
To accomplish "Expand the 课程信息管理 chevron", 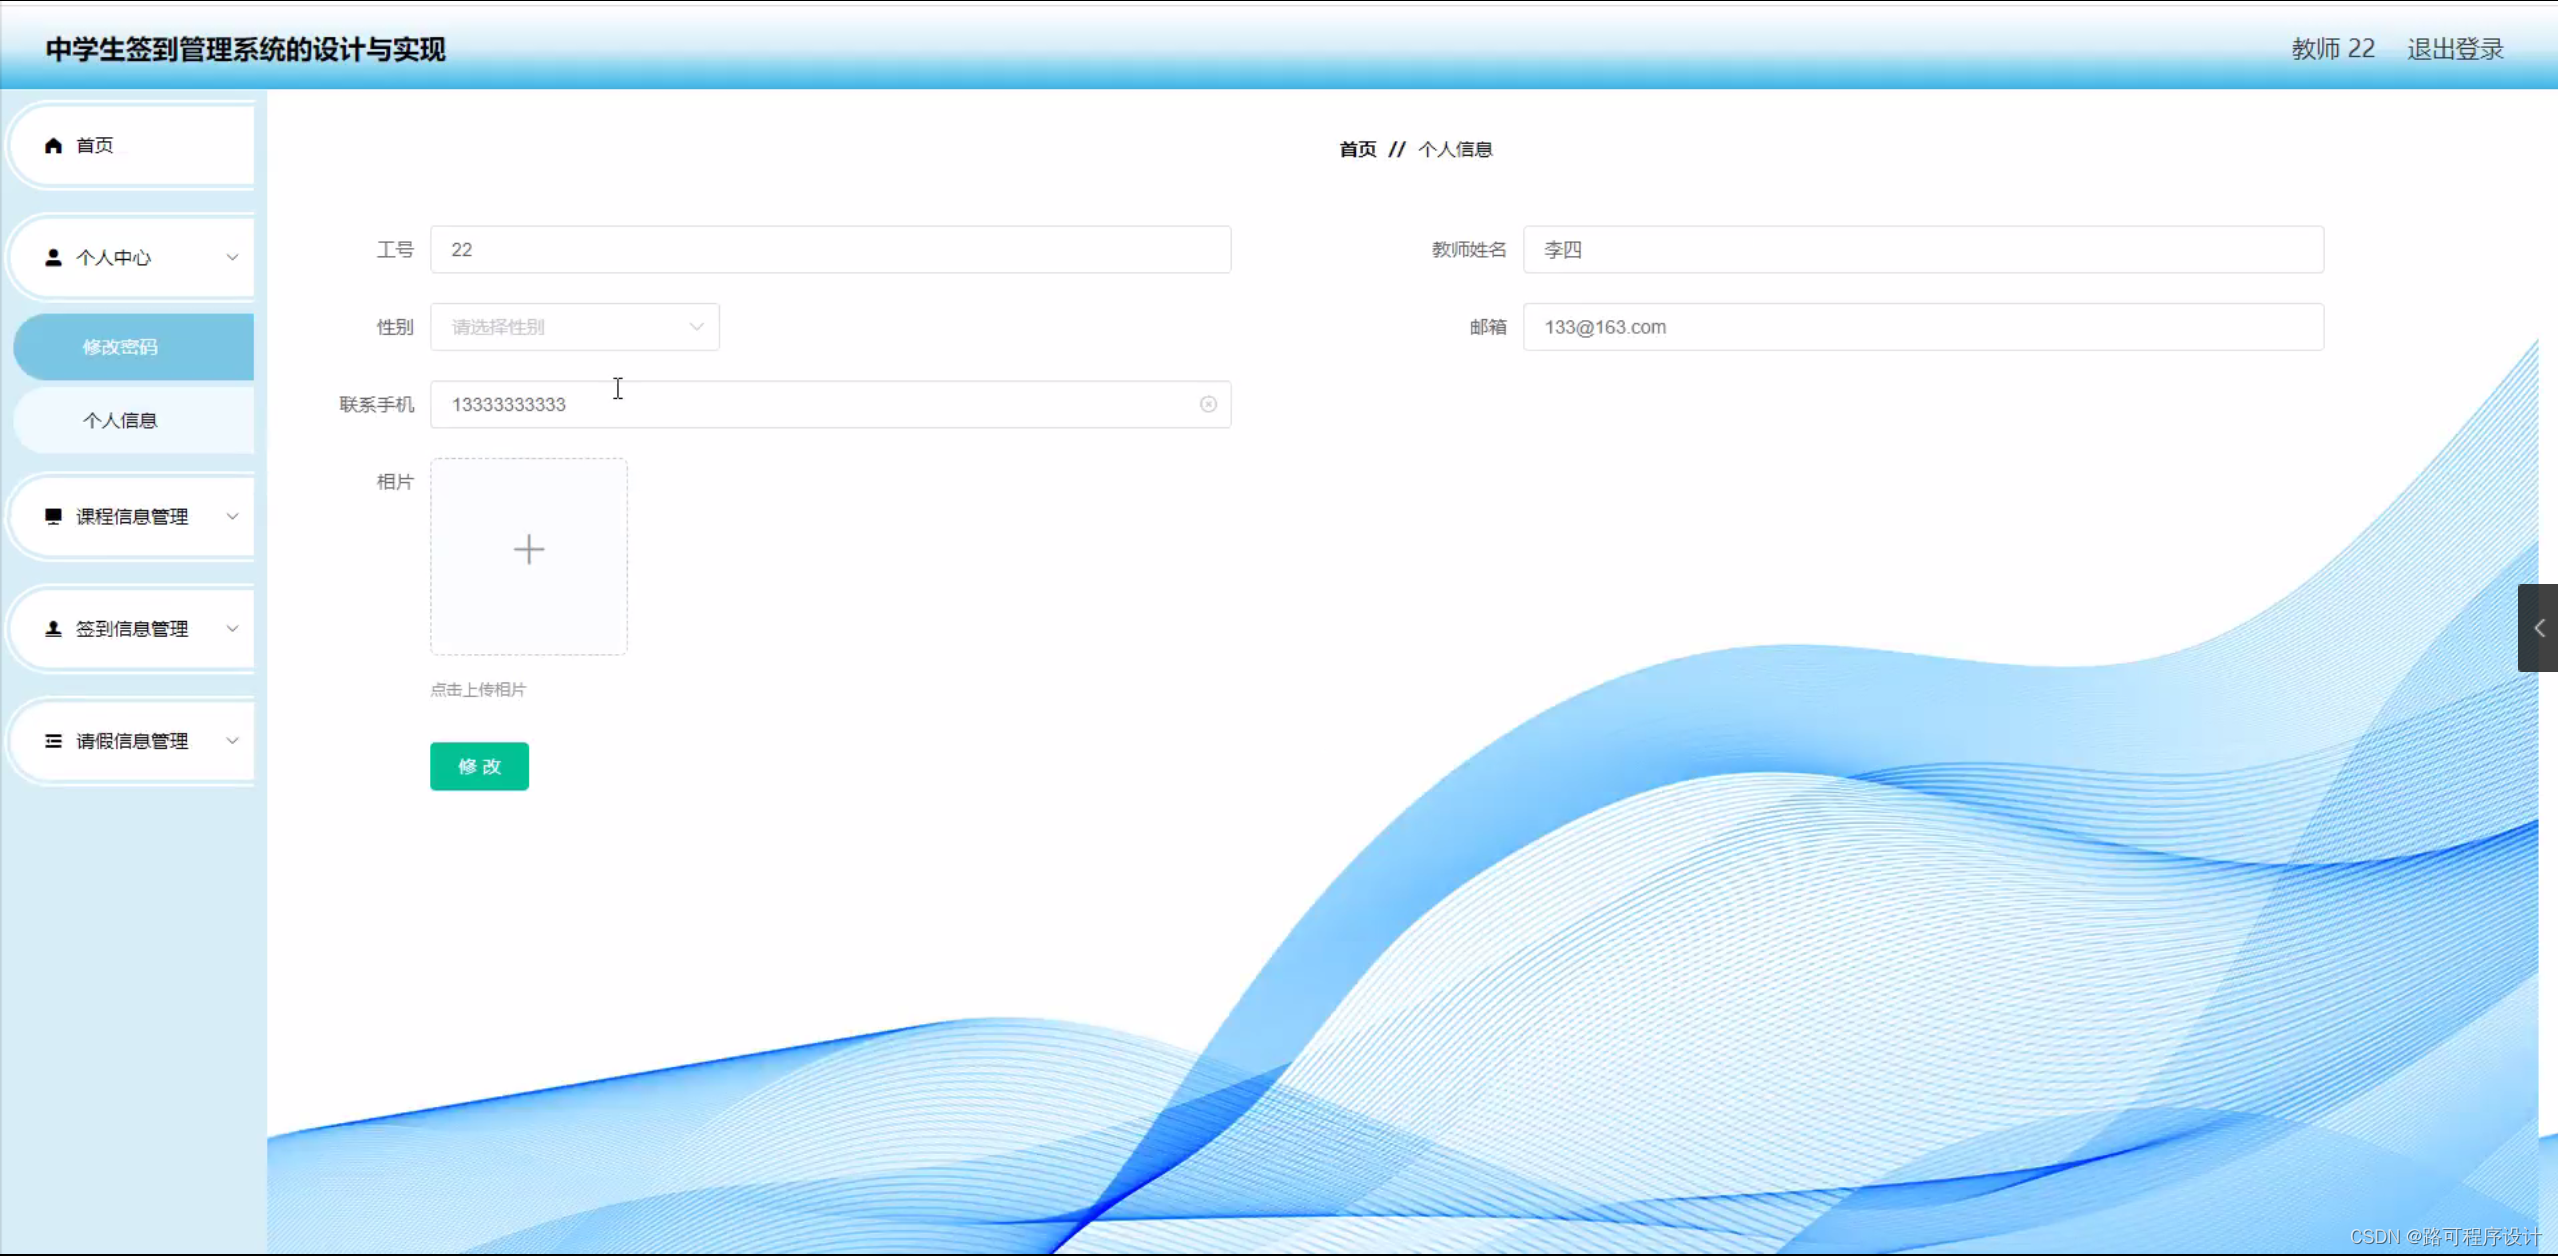I will pos(232,516).
